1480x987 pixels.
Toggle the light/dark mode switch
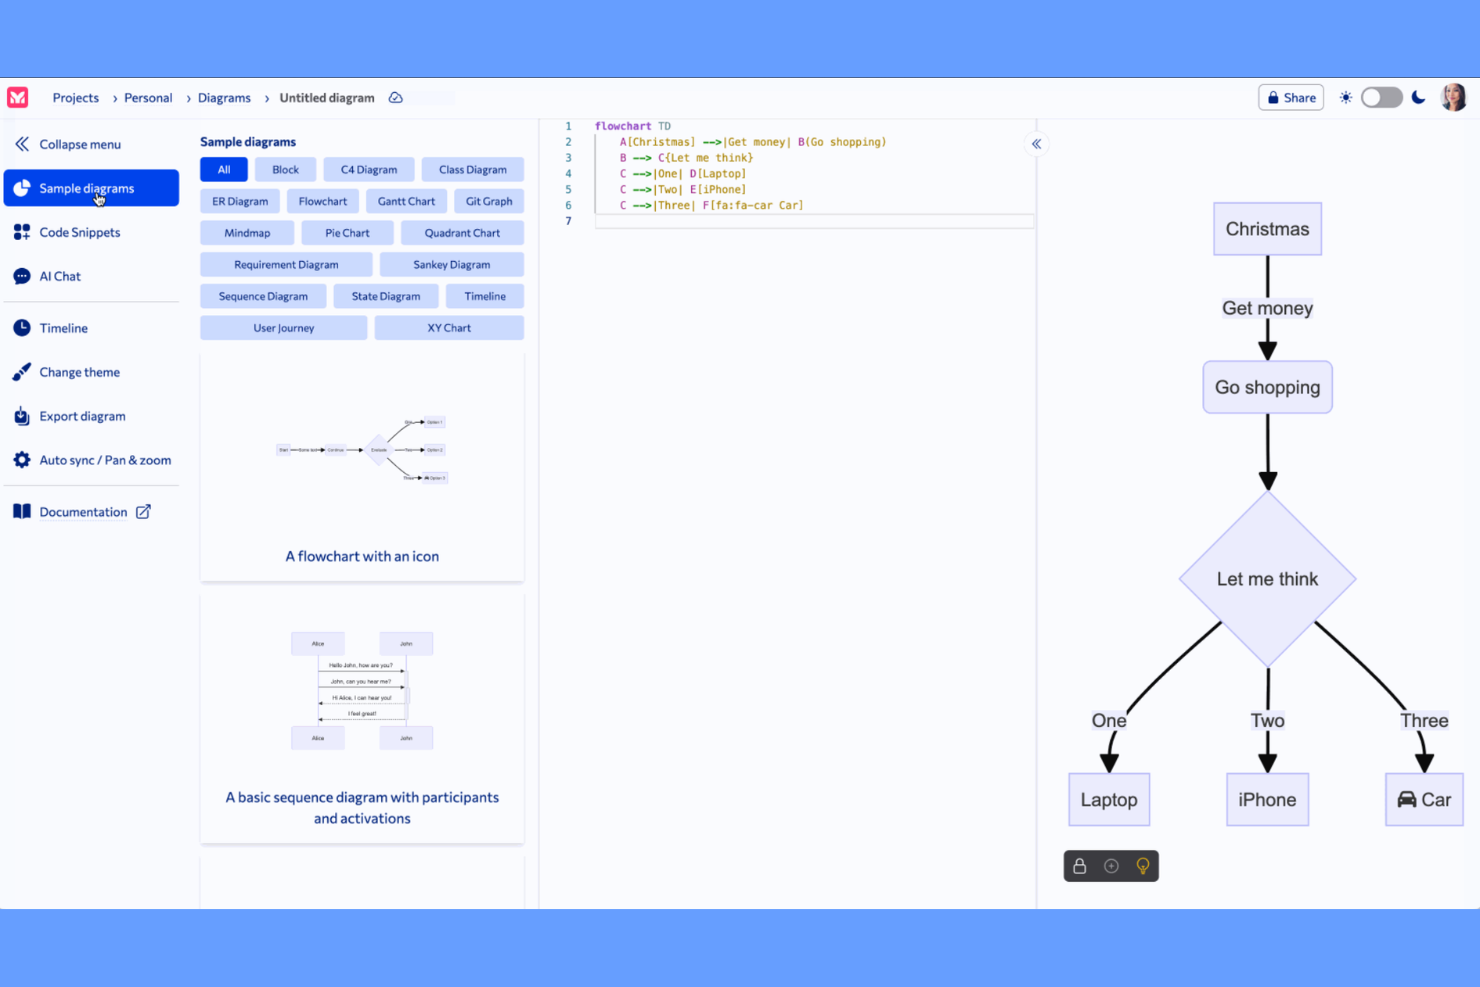coord(1382,97)
